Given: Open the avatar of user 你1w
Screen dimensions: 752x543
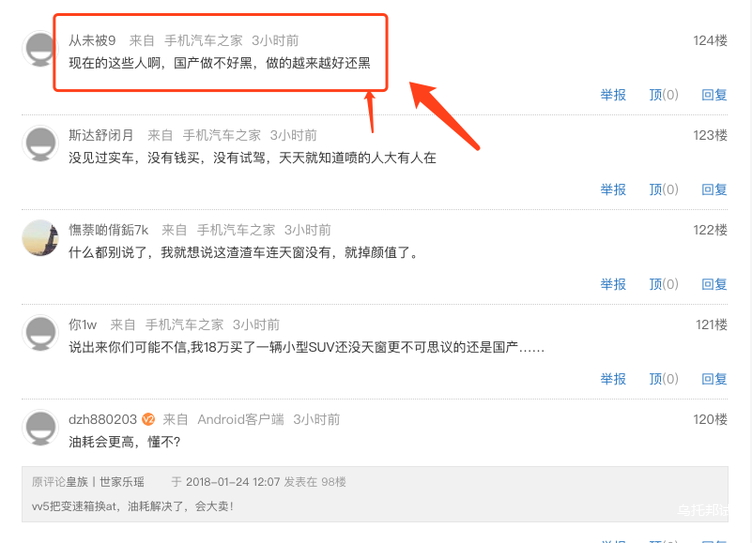Looking at the screenshot, I should coord(40,332).
